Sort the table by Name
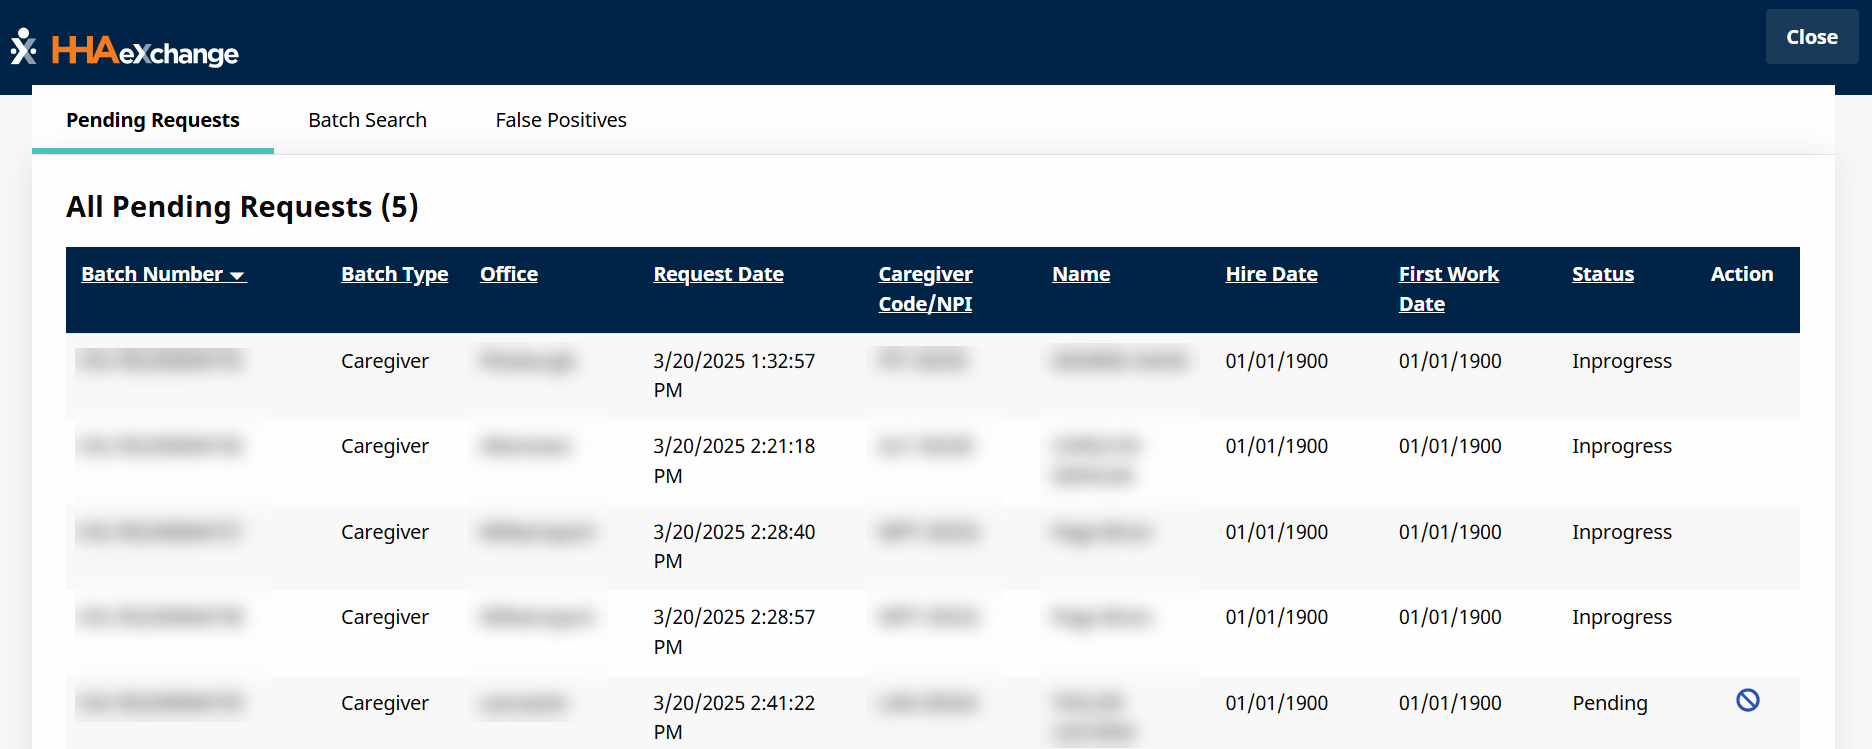Image resolution: width=1872 pixels, height=749 pixels. pyautogui.click(x=1080, y=274)
